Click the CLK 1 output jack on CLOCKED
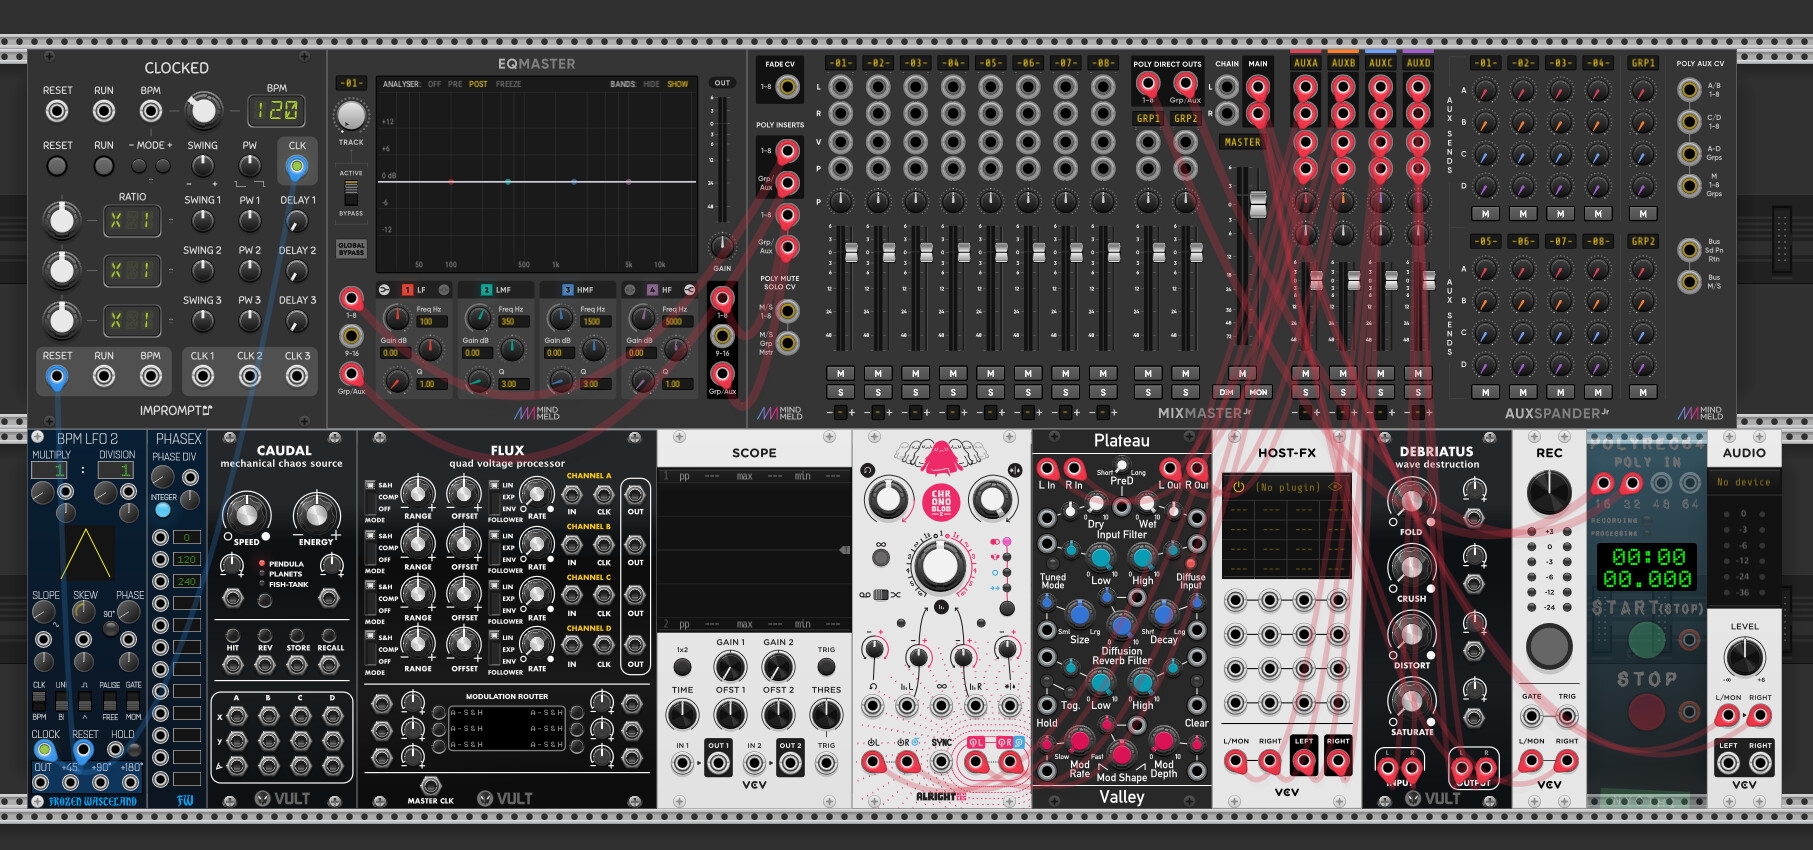1813x850 pixels. [203, 376]
